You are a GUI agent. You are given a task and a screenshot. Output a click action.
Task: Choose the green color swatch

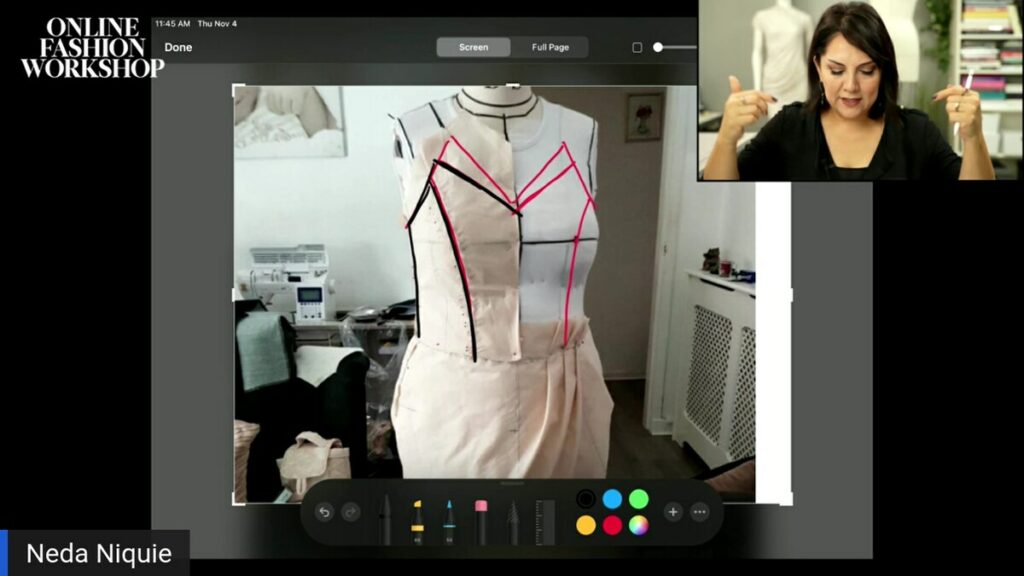[639, 499]
